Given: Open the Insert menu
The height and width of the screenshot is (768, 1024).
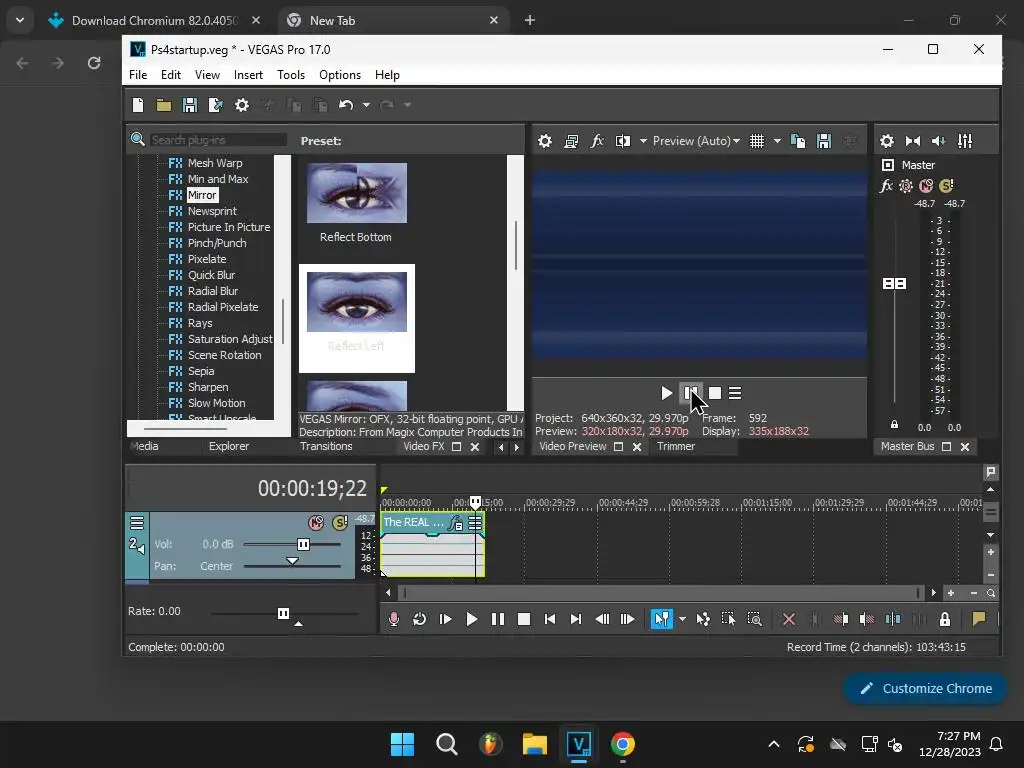Looking at the screenshot, I should tap(248, 75).
